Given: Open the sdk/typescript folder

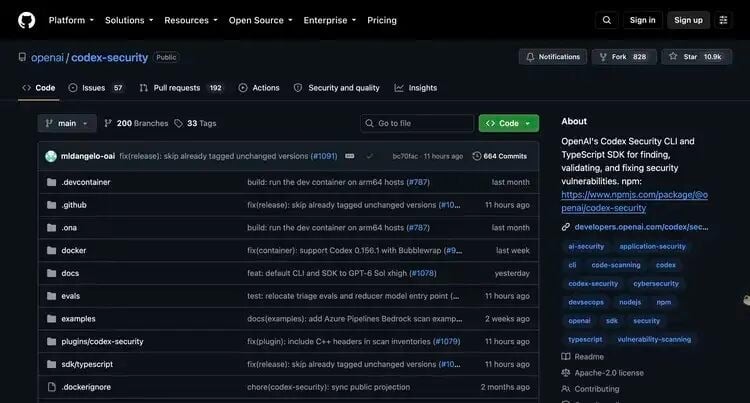Looking at the screenshot, I should click(x=87, y=364).
